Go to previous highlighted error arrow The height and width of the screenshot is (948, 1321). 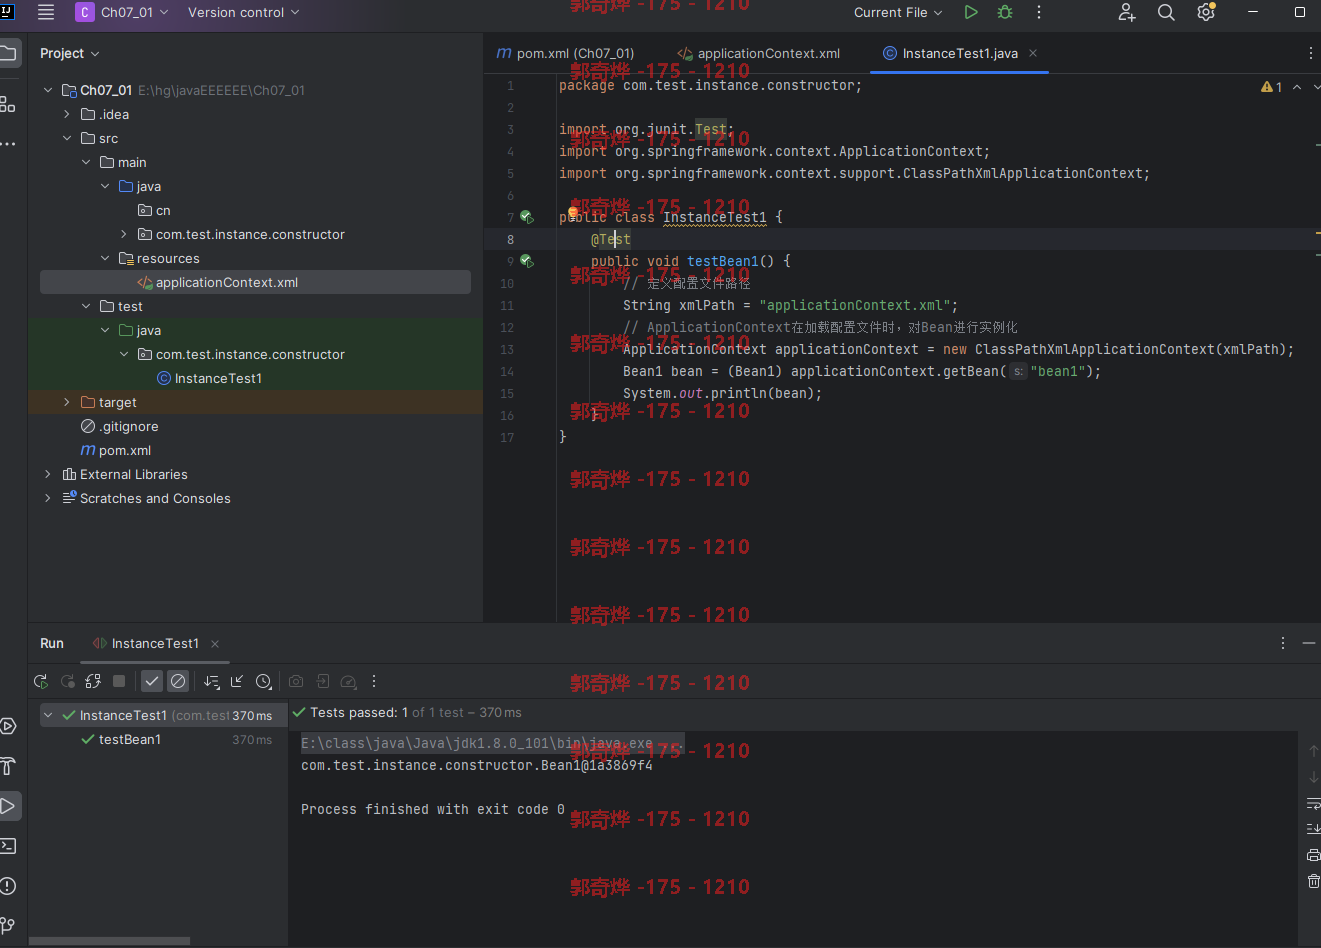click(x=1297, y=87)
